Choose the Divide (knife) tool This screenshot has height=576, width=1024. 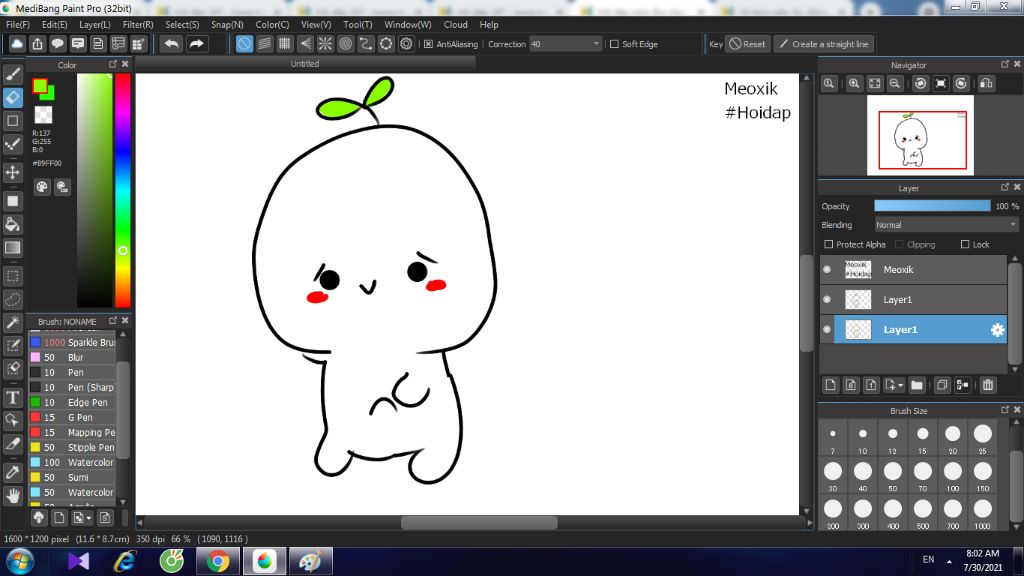click(x=12, y=444)
